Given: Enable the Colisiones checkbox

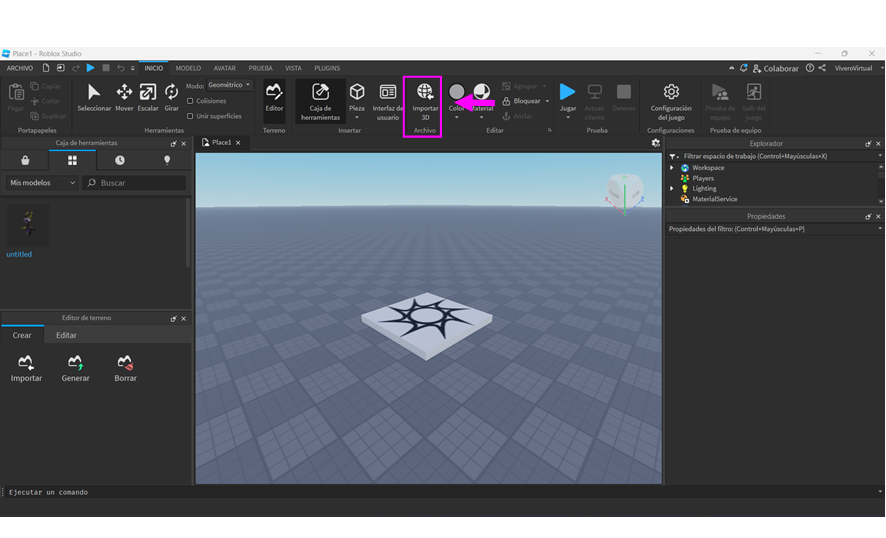Looking at the screenshot, I should pyautogui.click(x=191, y=101).
